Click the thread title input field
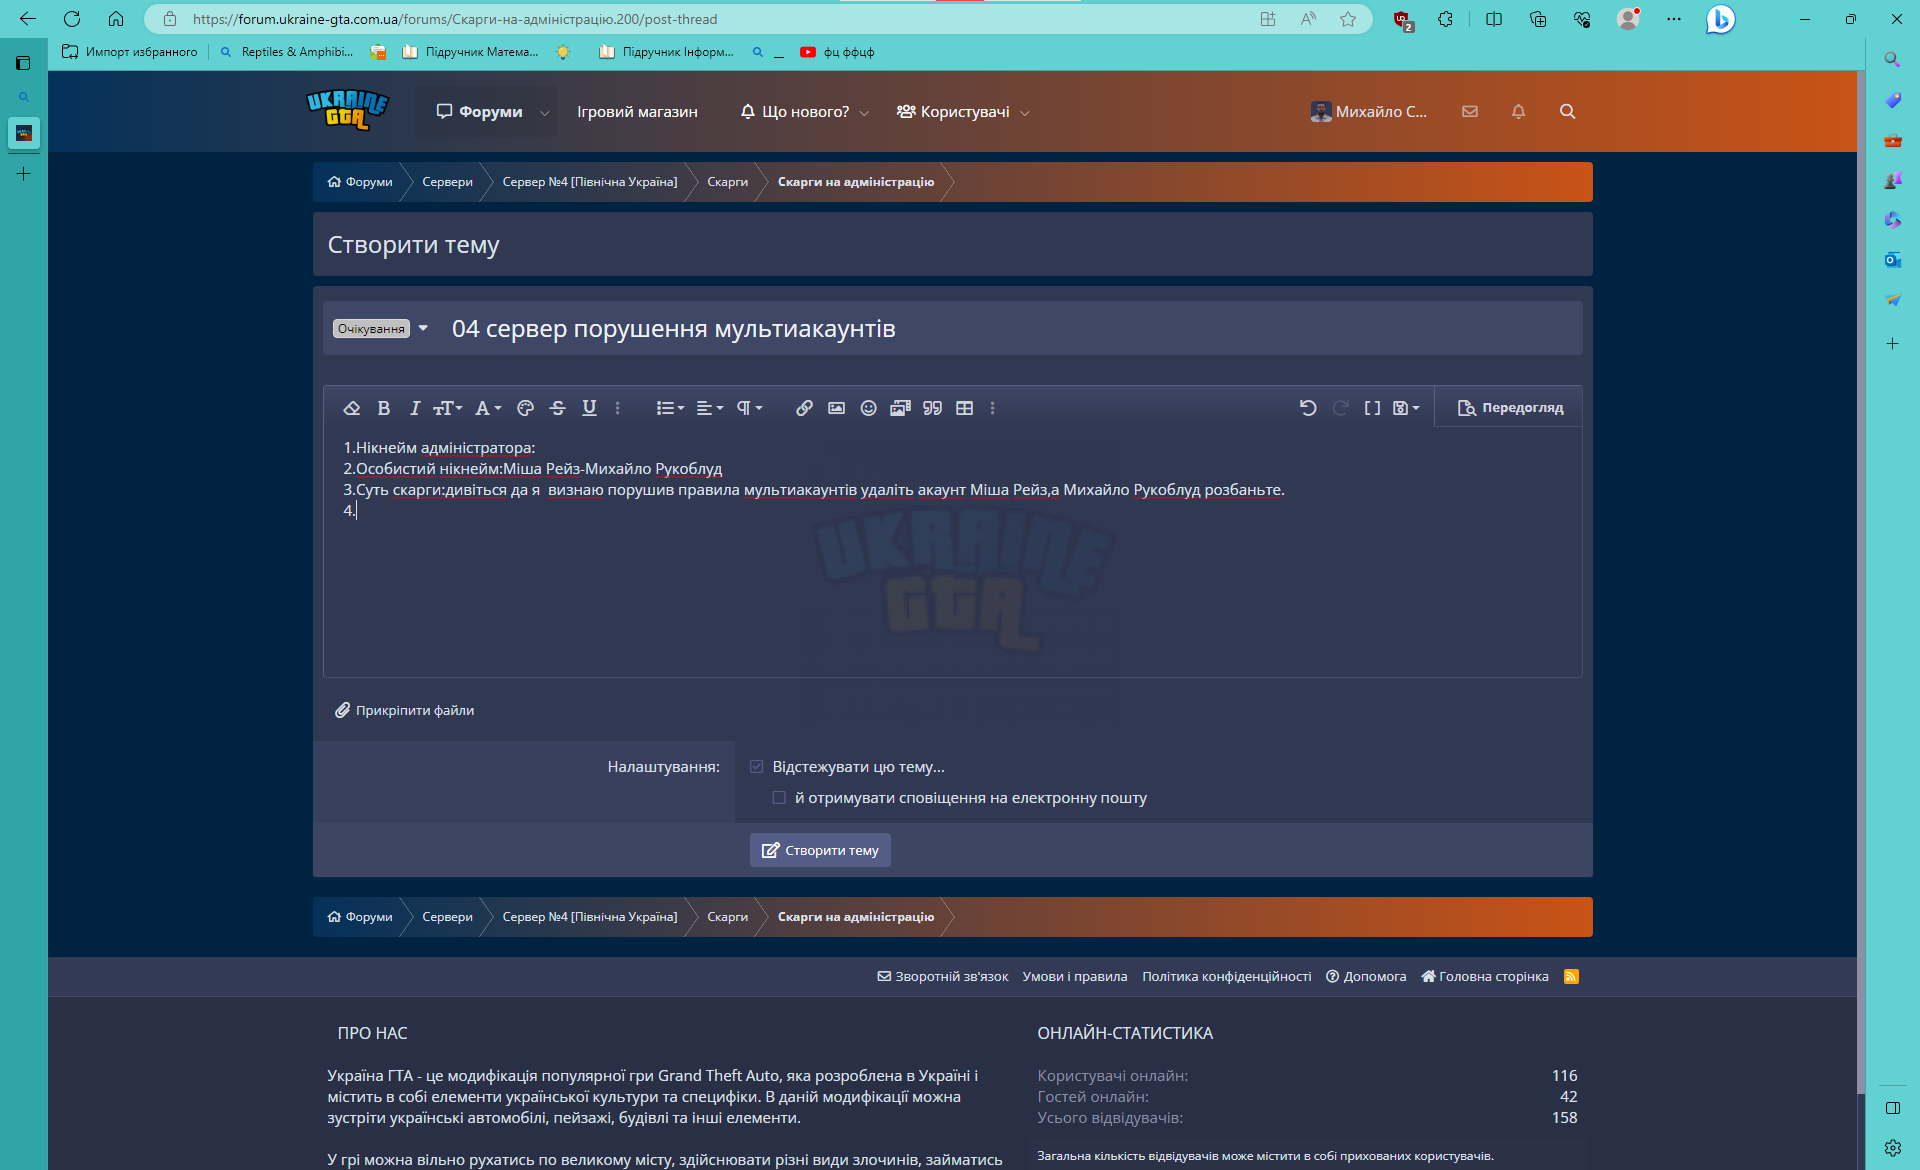Image resolution: width=1920 pixels, height=1170 pixels. pyautogui.click(x=1010, y=329)
